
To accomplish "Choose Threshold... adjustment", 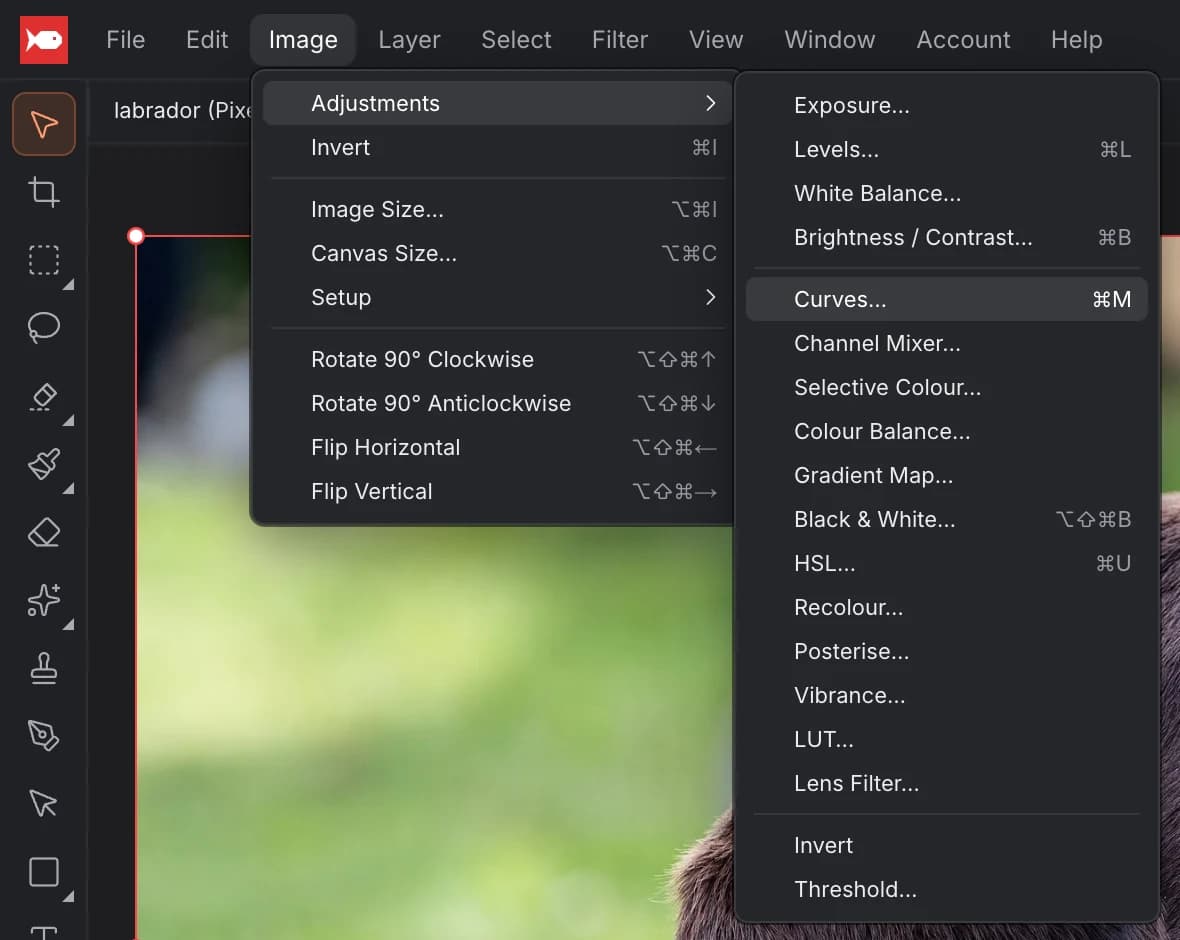I will coord(947,889).
